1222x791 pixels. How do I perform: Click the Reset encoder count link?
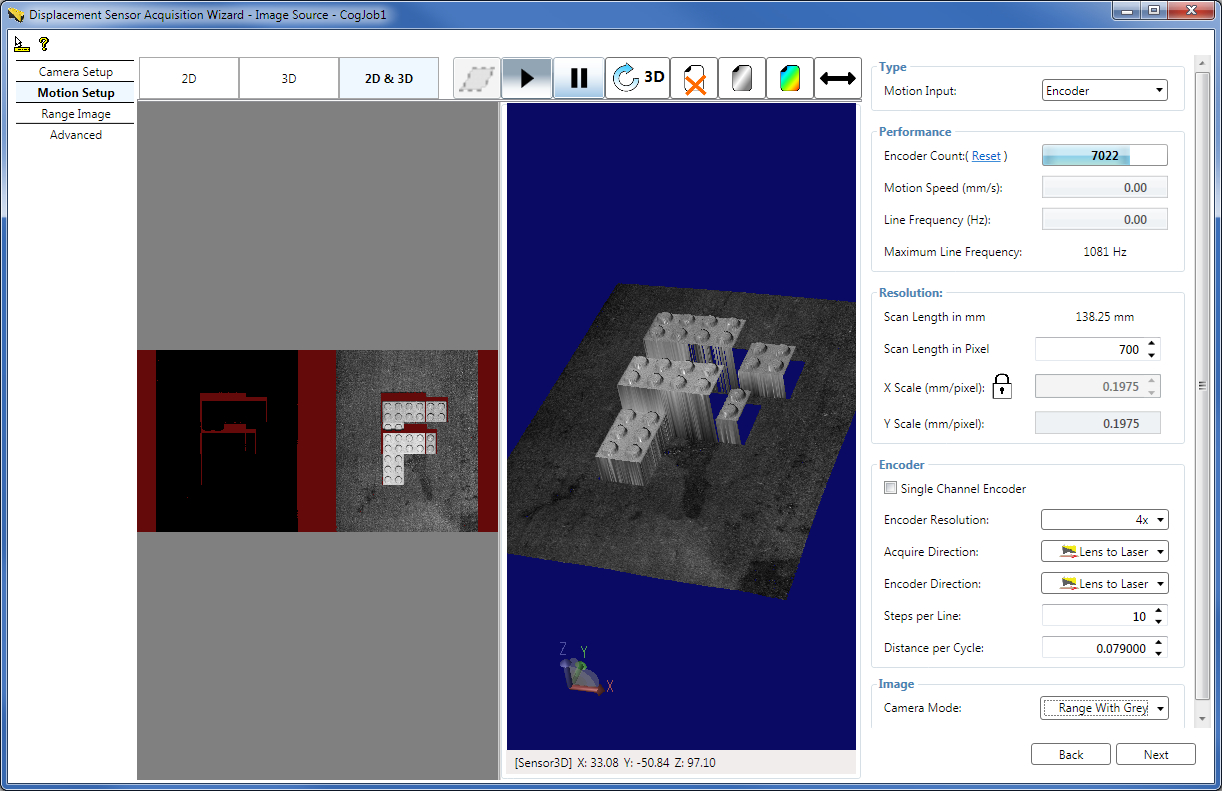(x=987, y=156)
